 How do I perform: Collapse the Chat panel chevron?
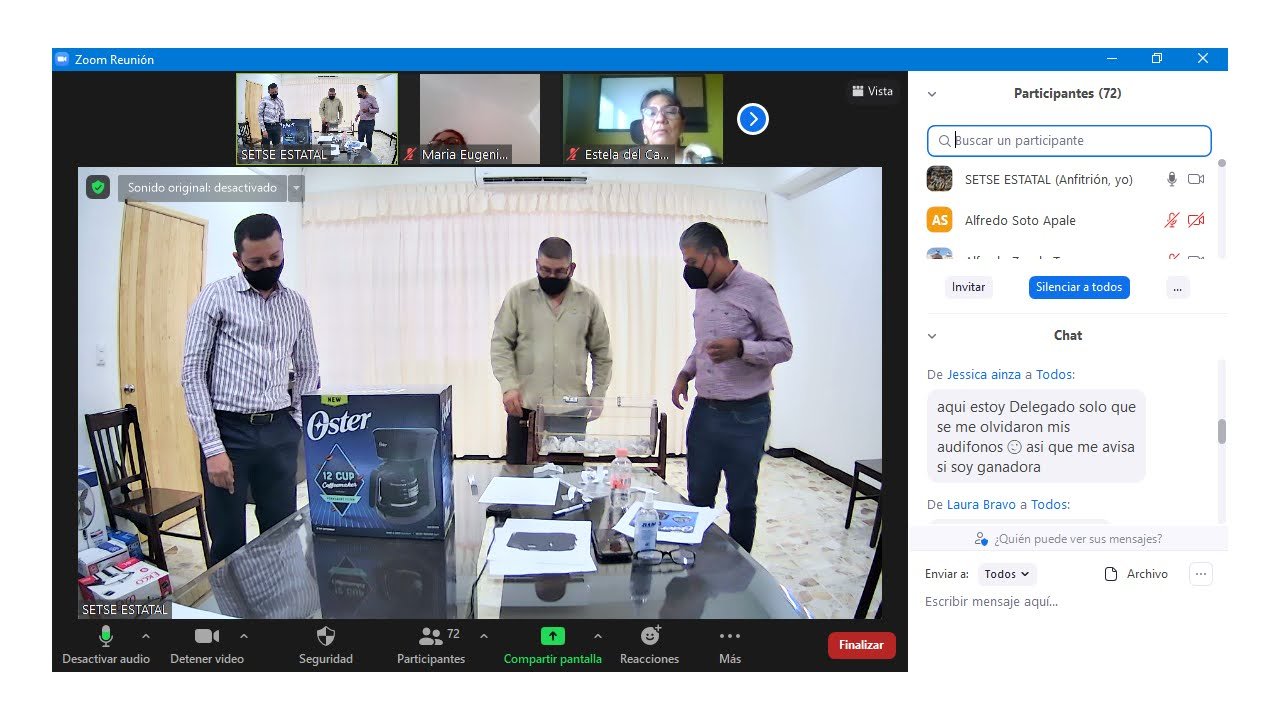932,336
